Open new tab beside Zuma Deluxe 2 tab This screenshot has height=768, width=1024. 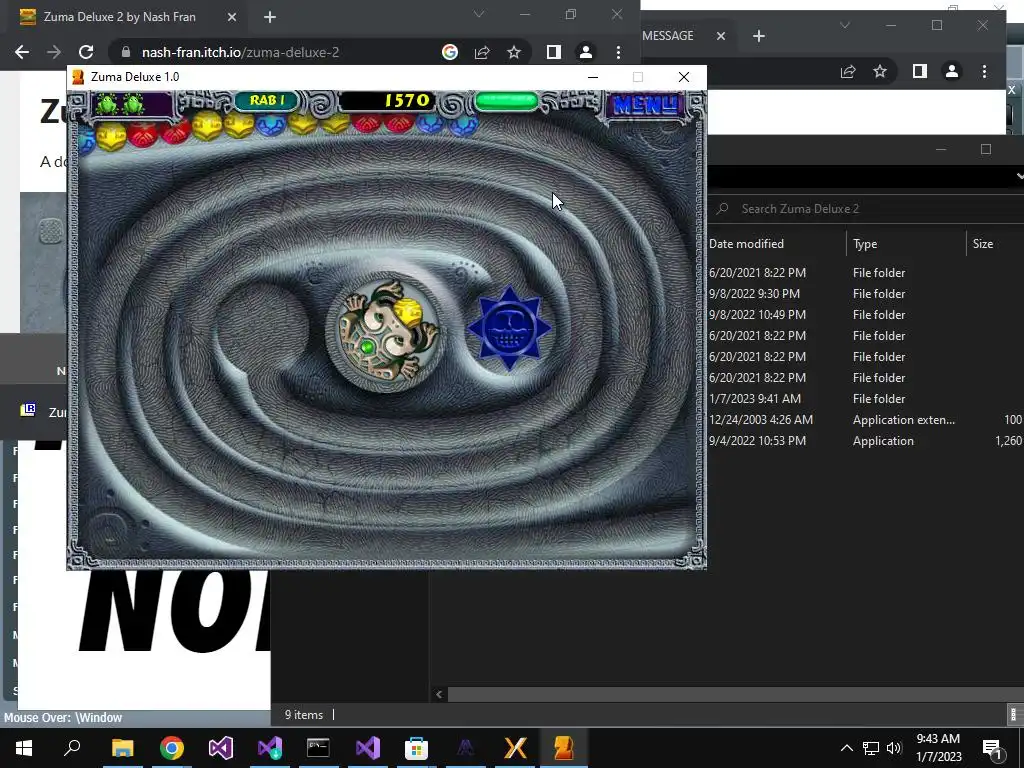(270, 17)
